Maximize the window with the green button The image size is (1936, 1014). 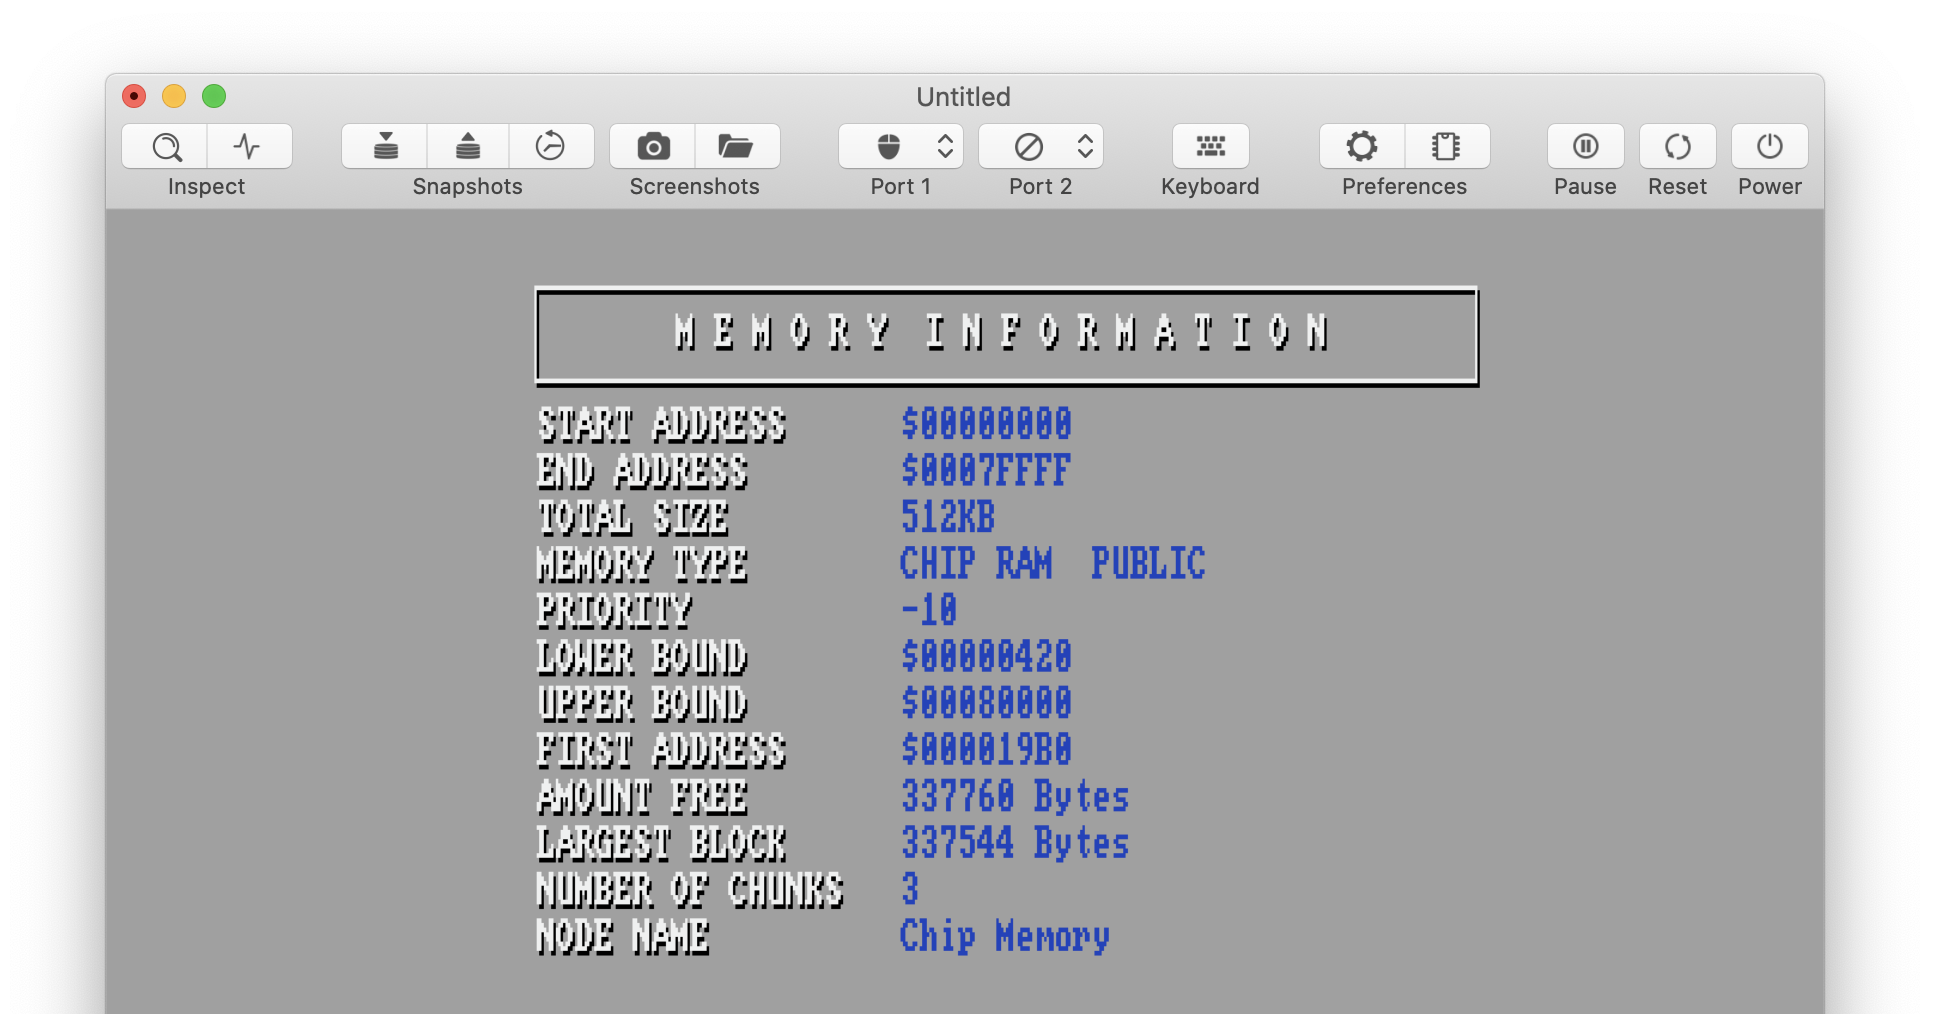point(214,96)
